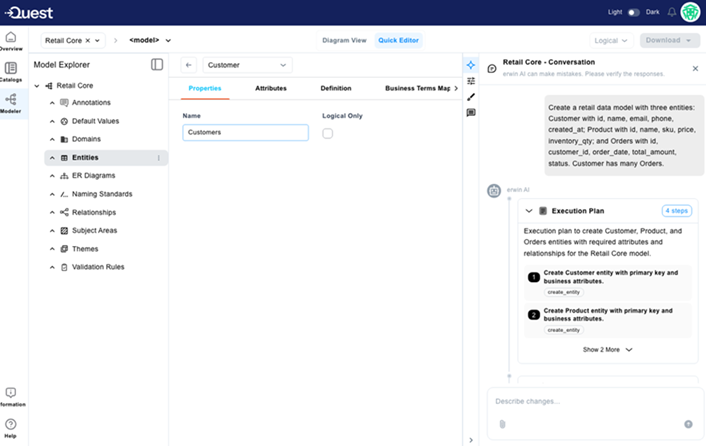706x446 pixels.
Task: Open the erwin AI sparkle icon
Action: click(471, 65)
